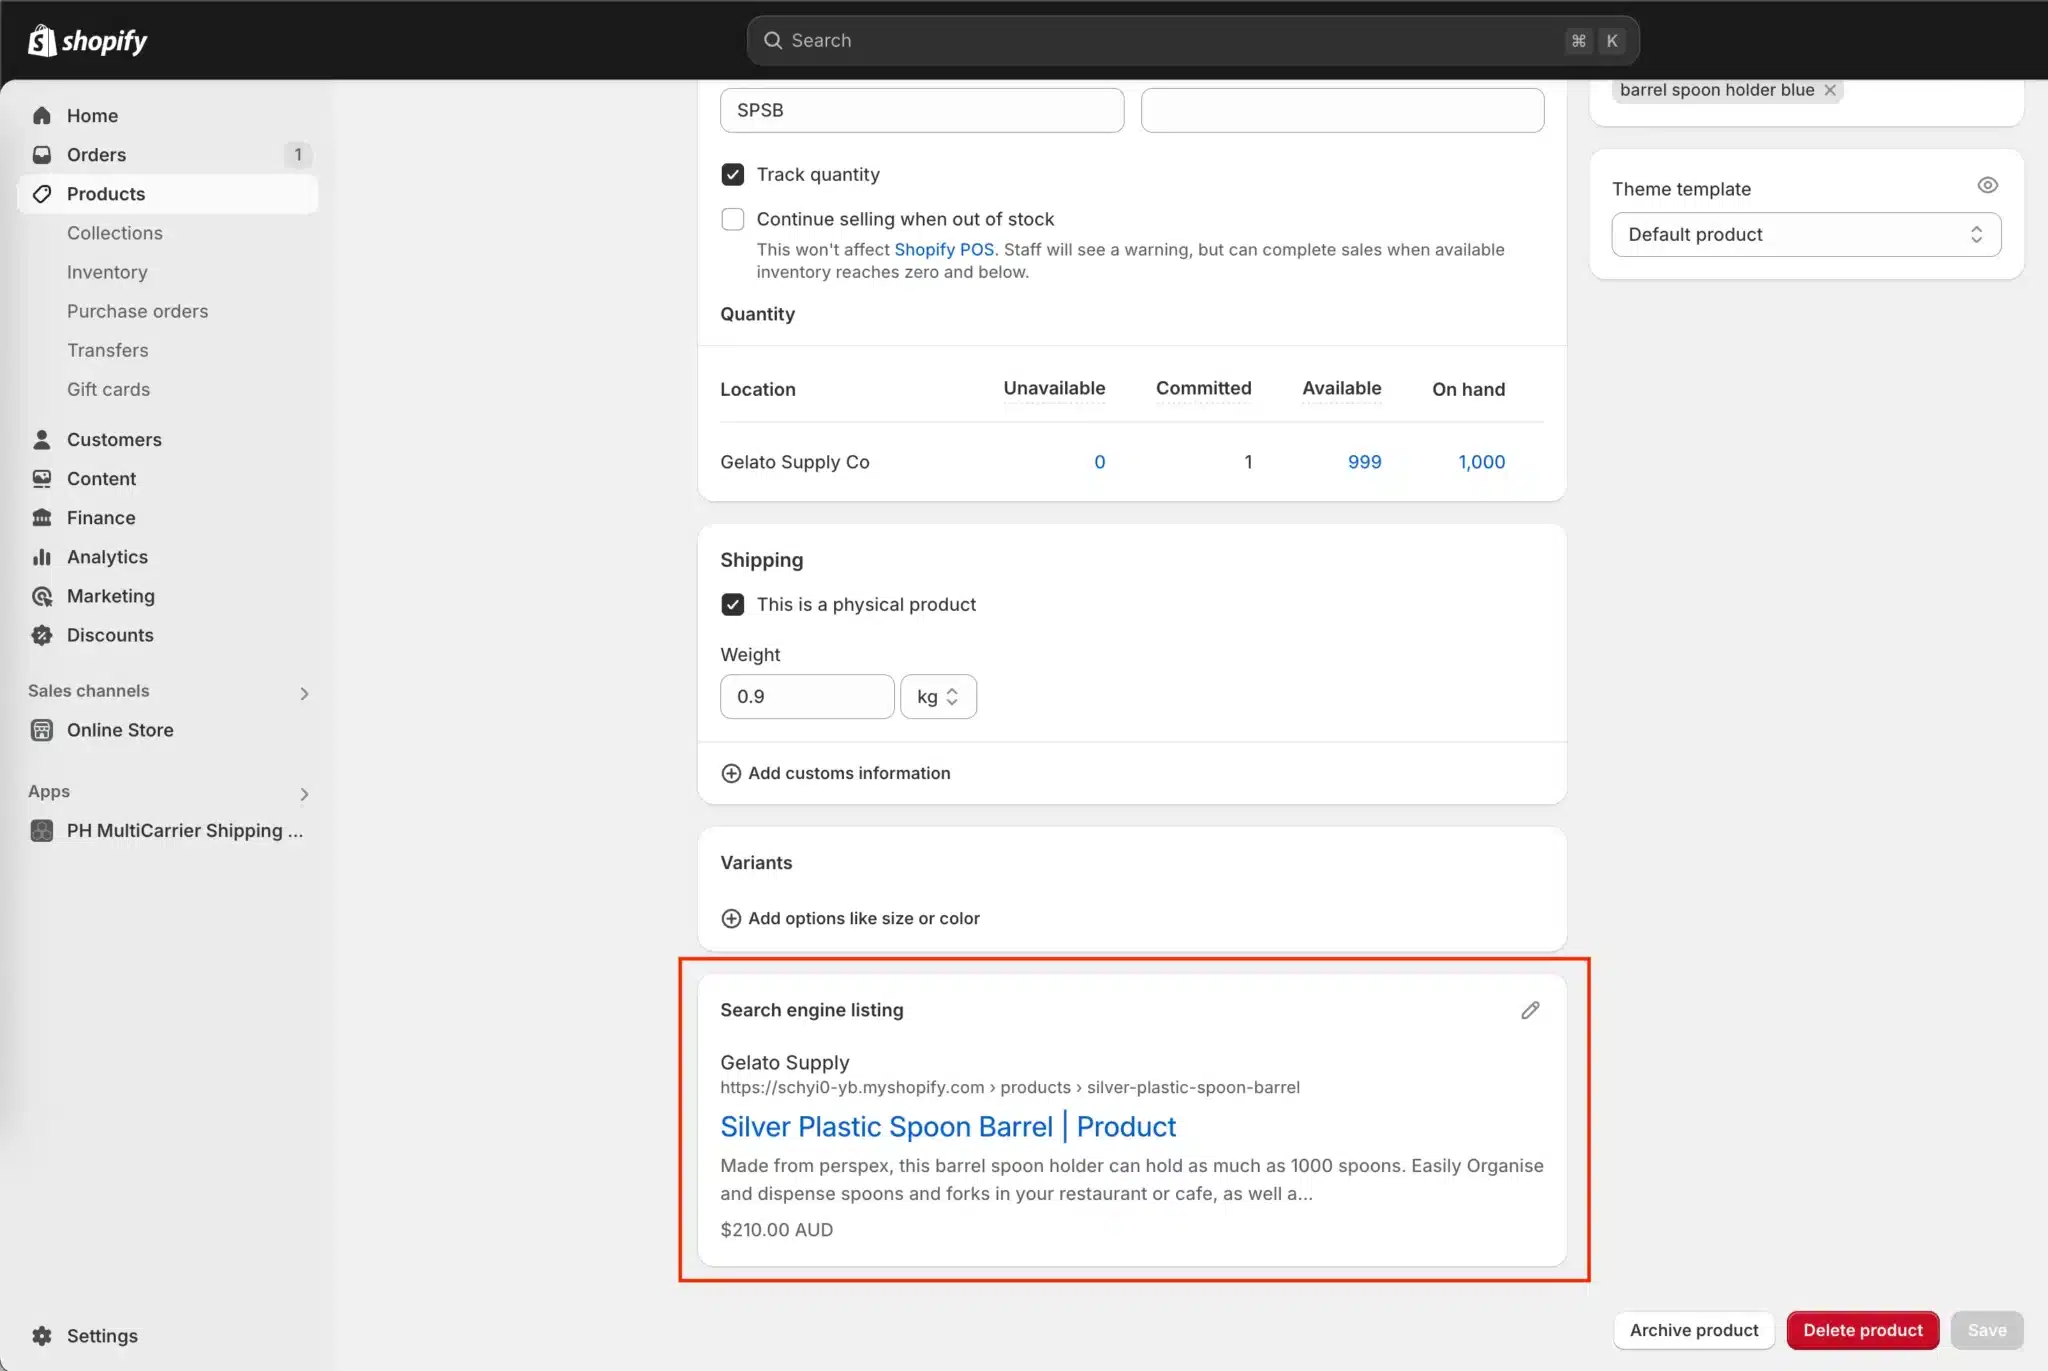Open the PH MultiCarrier Shipping app
2048x1371 pixels.
183,830
